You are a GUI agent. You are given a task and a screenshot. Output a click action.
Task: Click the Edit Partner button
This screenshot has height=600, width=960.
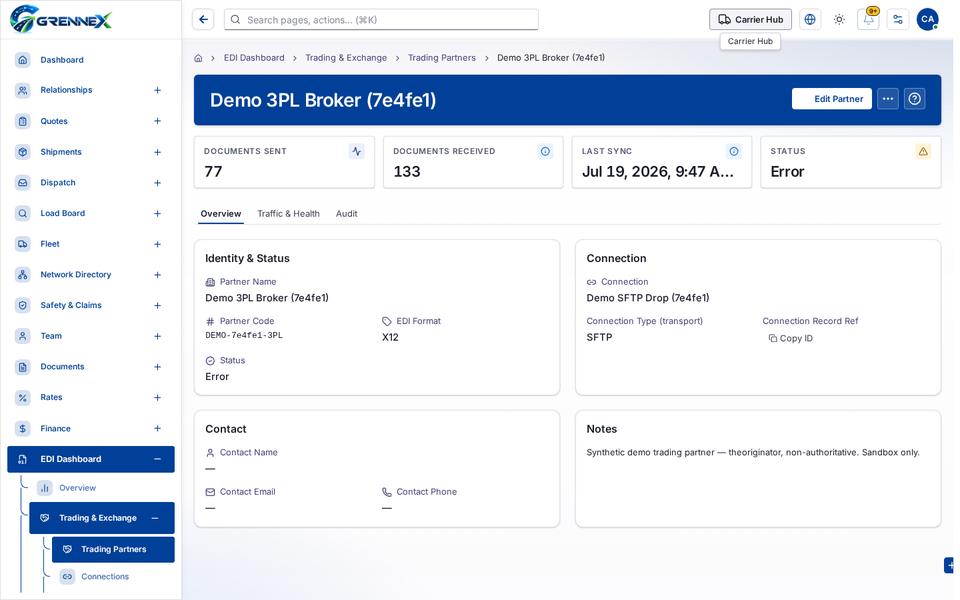(x=831, y=99)
